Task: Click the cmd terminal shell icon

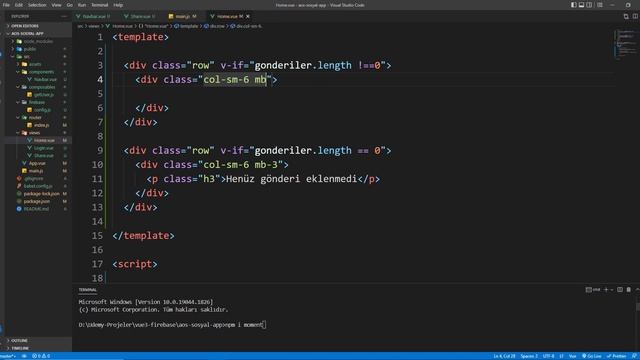Action: (593, 290)
